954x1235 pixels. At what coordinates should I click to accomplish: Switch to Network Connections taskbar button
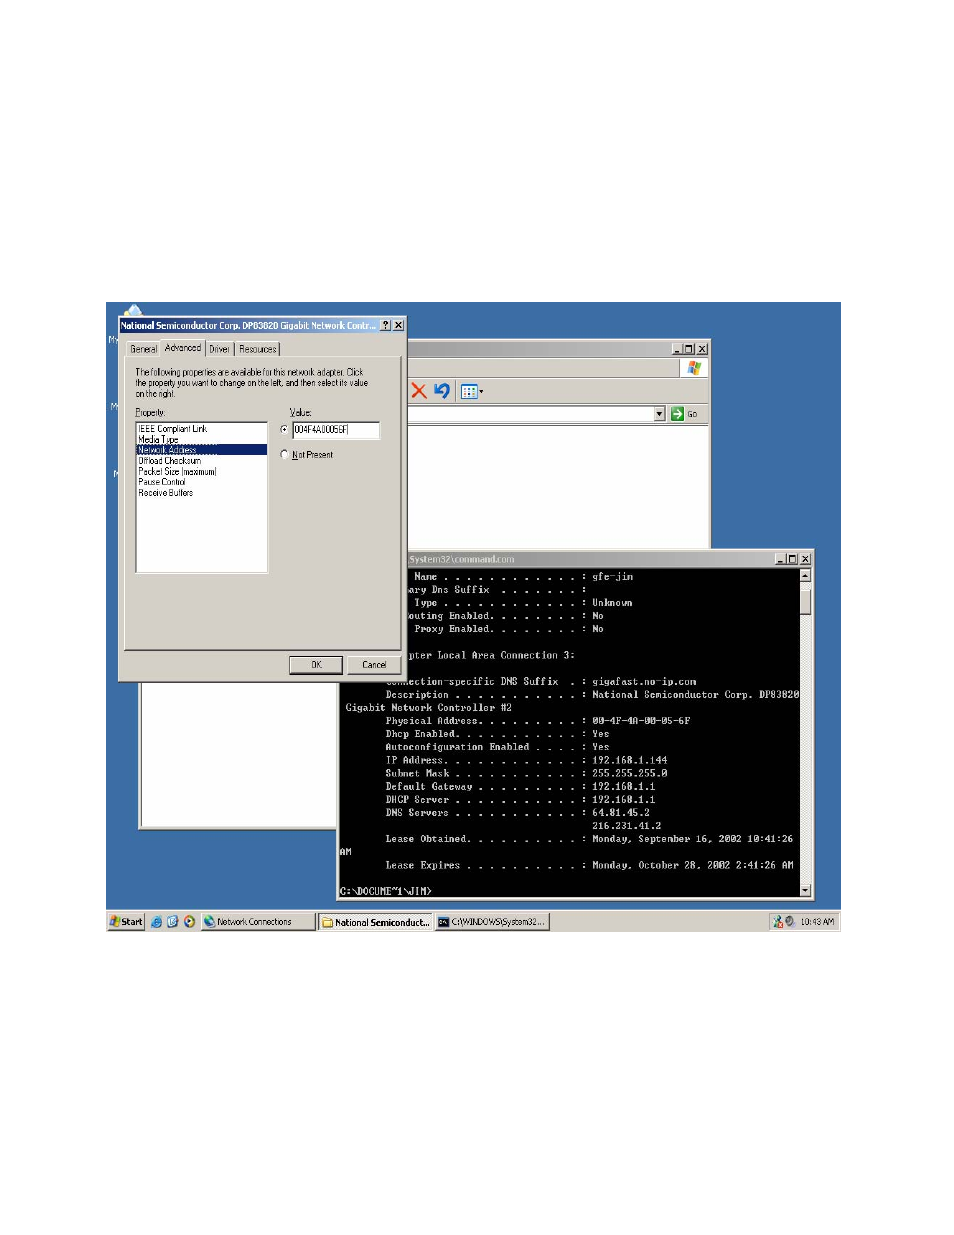pyautogui.click(x=258, y=922)
